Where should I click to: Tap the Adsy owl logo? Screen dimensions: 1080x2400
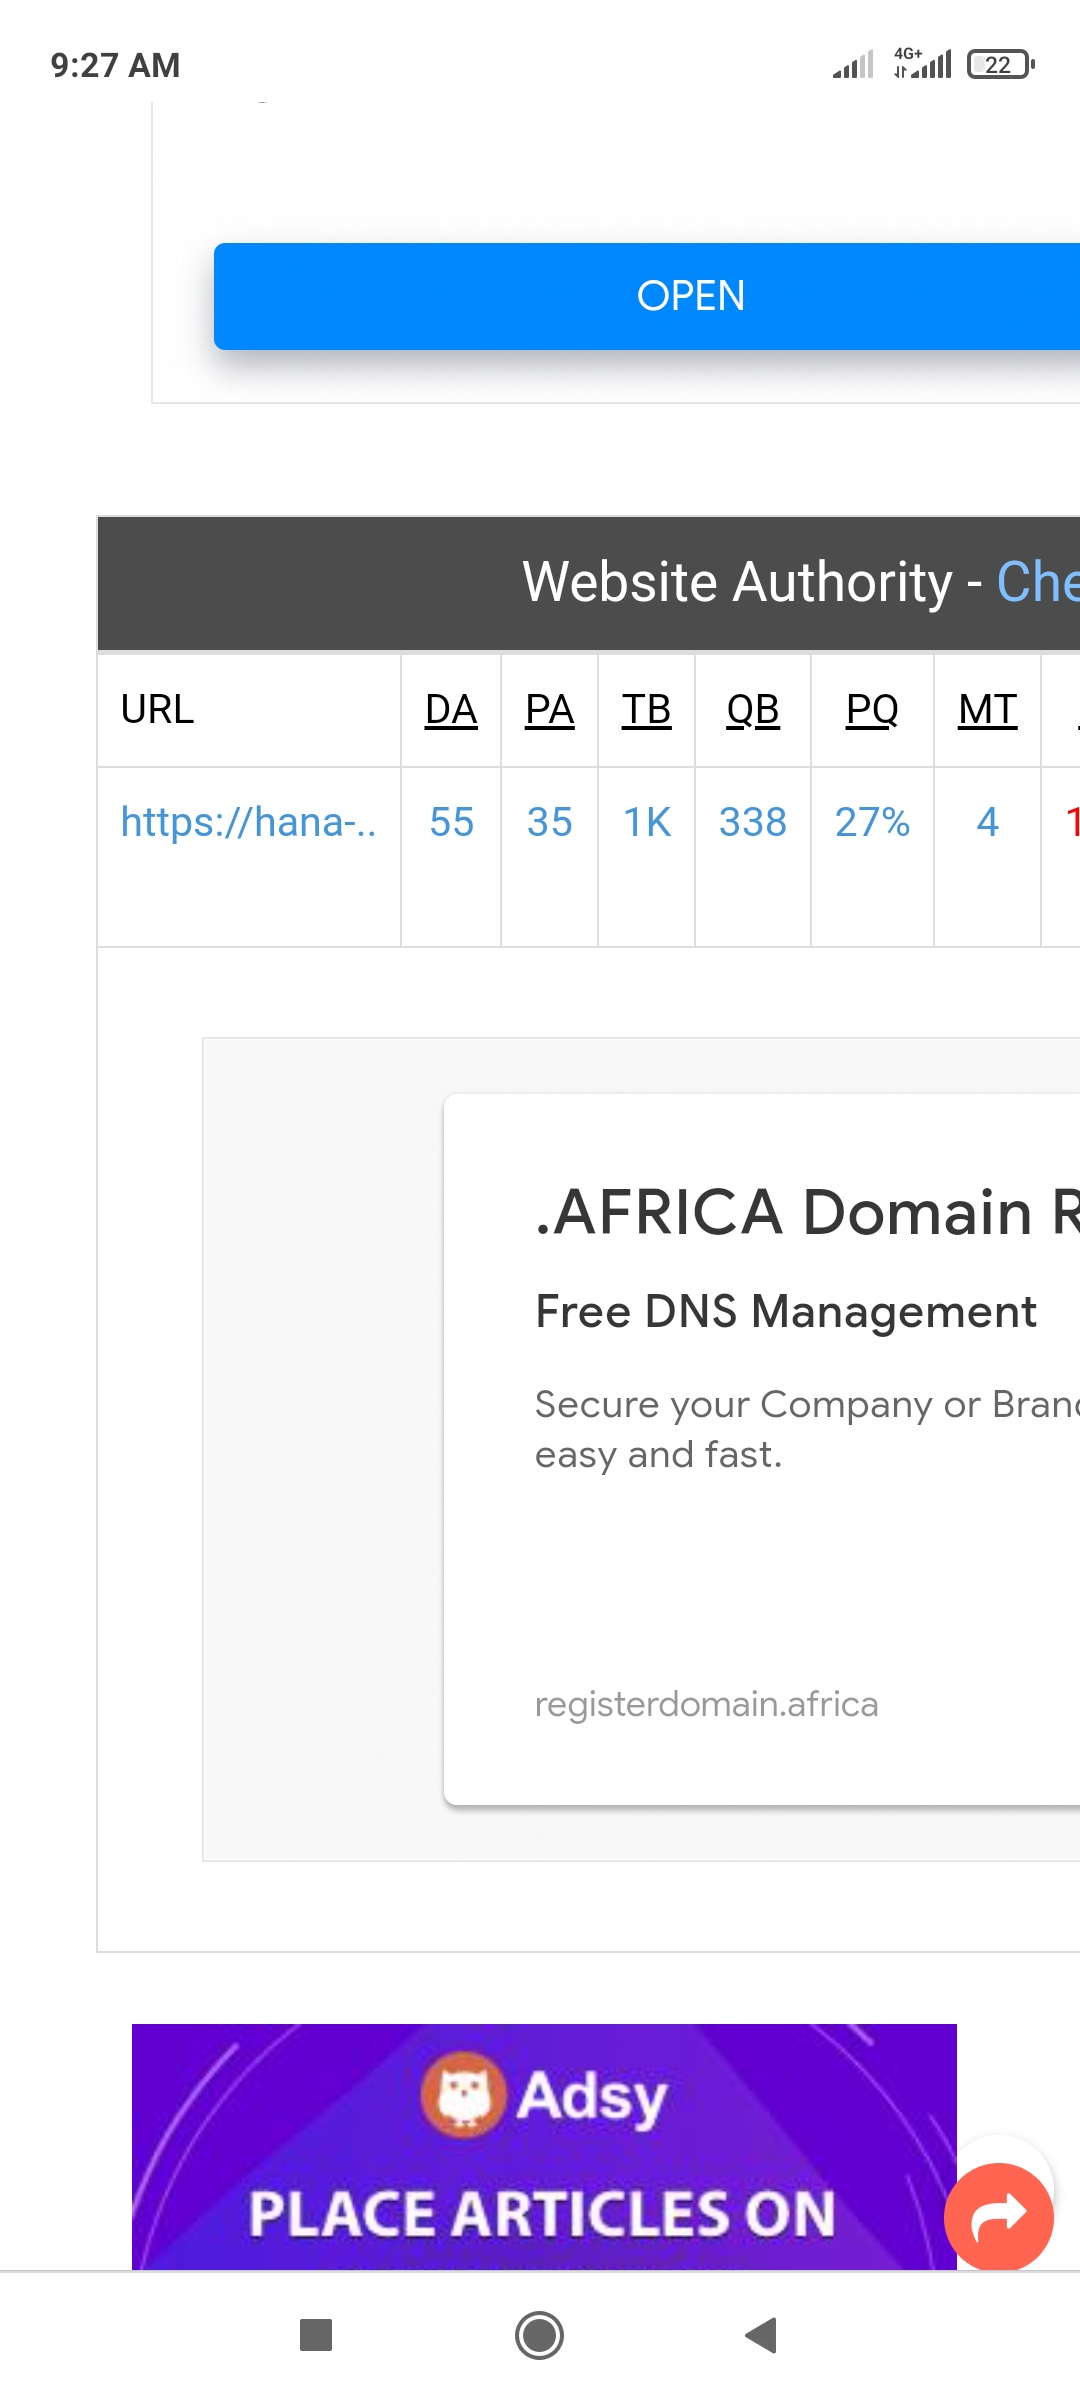coord(463,2094)
